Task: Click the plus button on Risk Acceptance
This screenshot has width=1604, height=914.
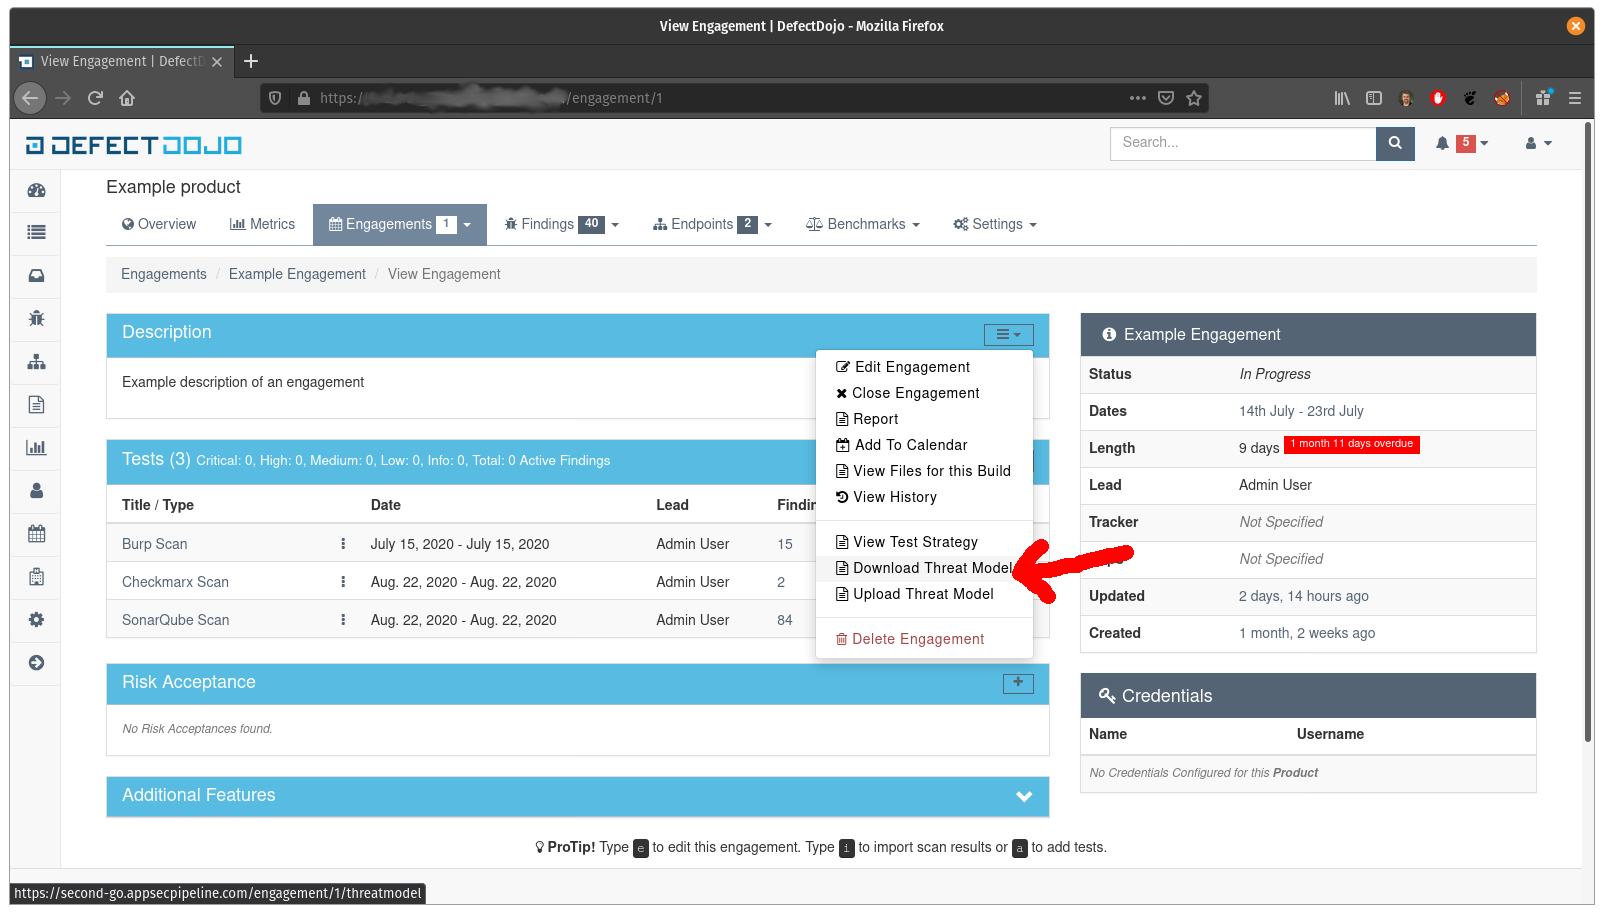Action: click(1018, 683)
